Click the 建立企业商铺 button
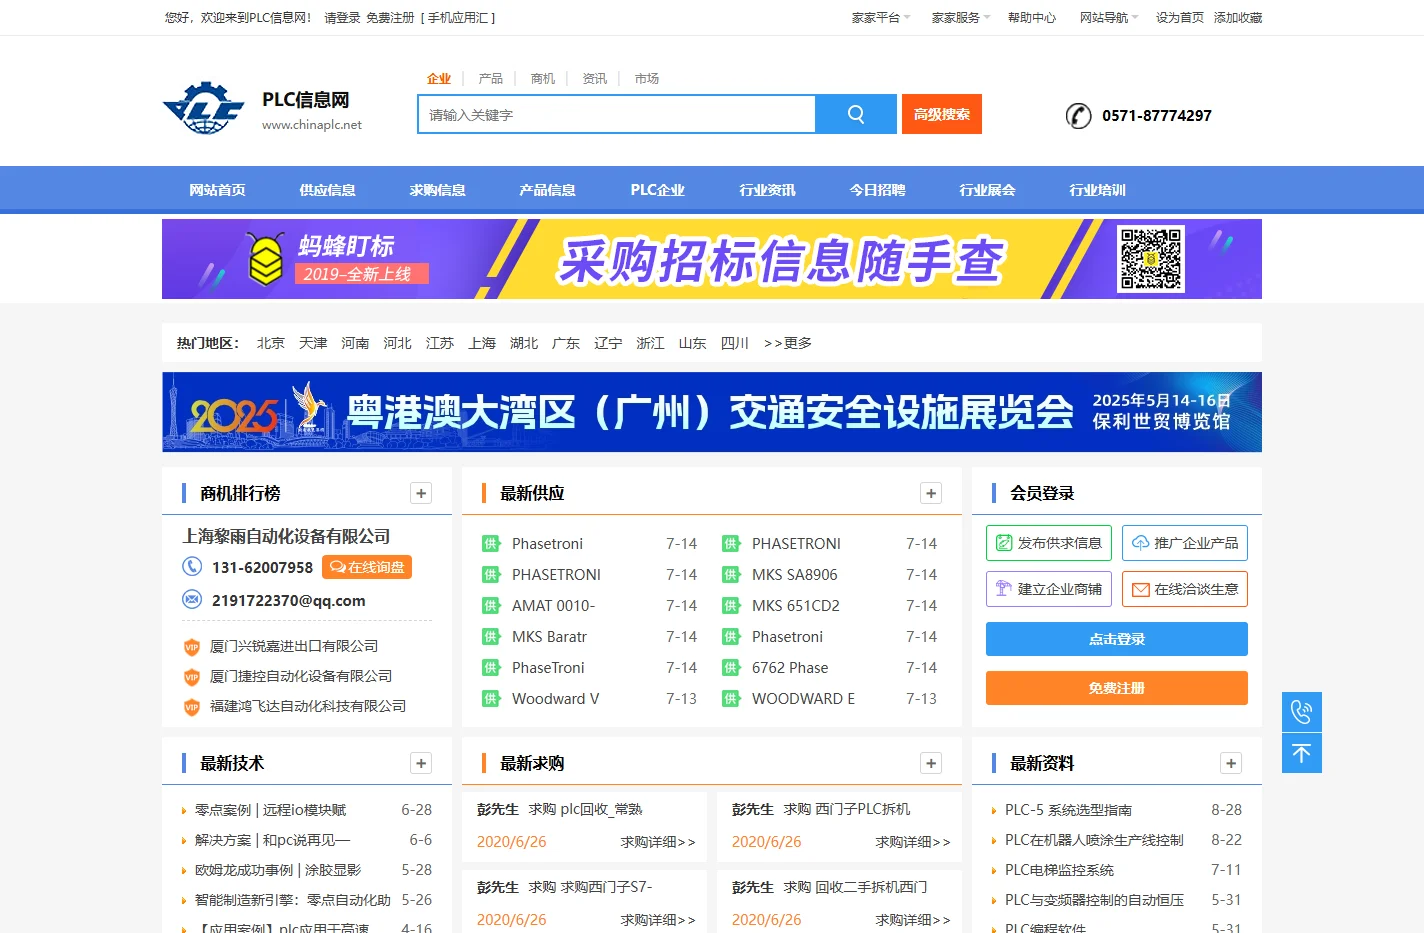This screenshot has height=933, width=1424. click(1049, 589)
